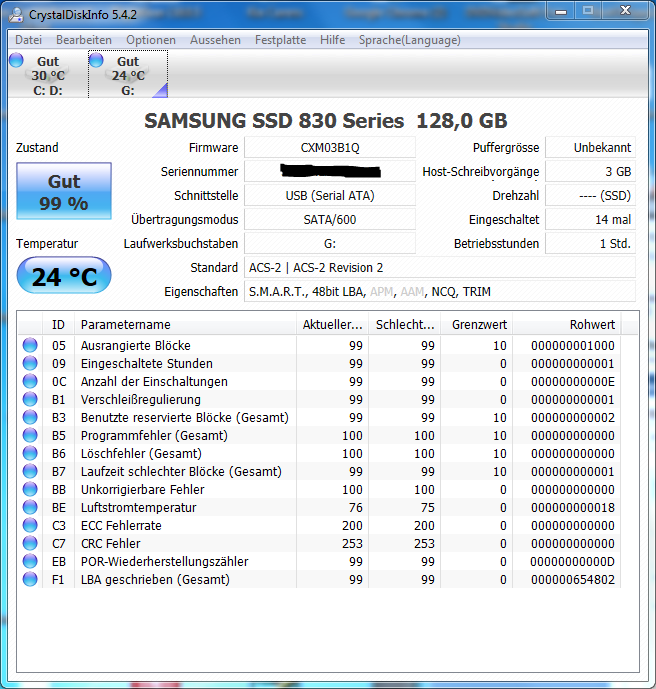656x689 pixels.
Task: Click the Eigenschaften features field
Action: click(x=440, y=291)
